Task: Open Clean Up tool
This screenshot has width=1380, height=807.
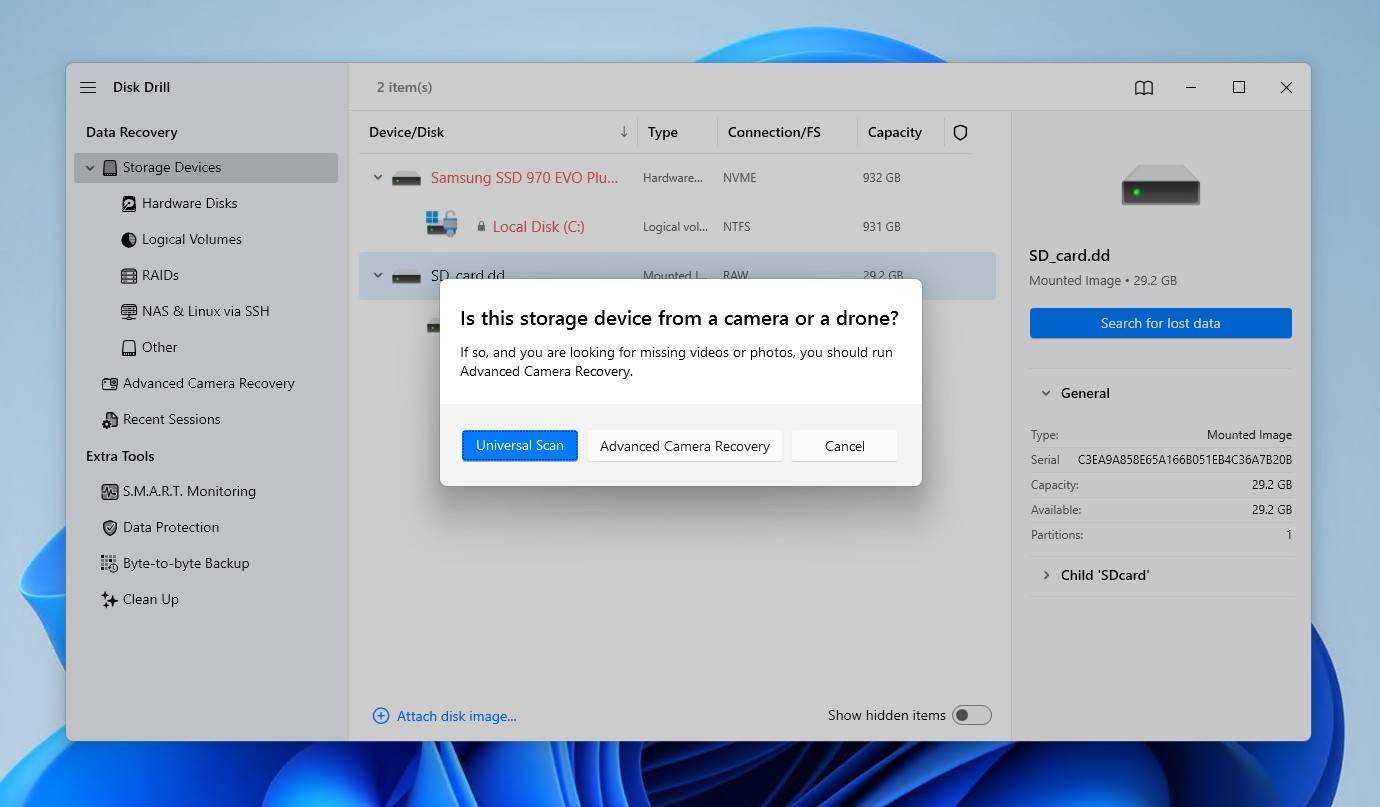Action: (151, 600)
